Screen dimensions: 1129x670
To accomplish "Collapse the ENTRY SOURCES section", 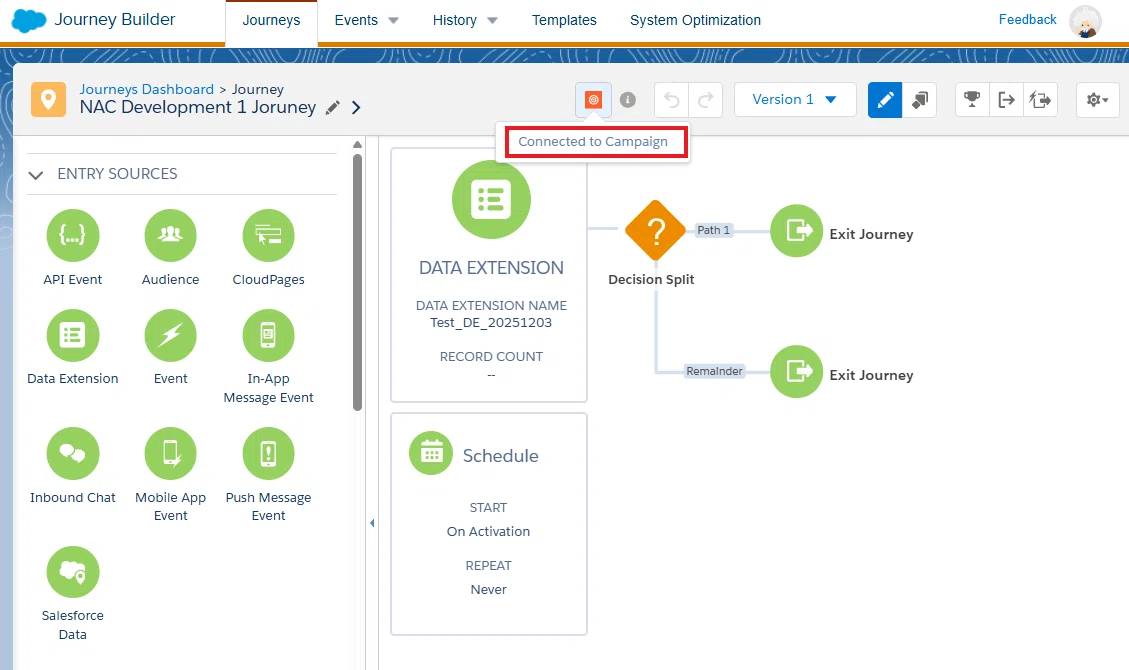I will click(x=35, y=175).
